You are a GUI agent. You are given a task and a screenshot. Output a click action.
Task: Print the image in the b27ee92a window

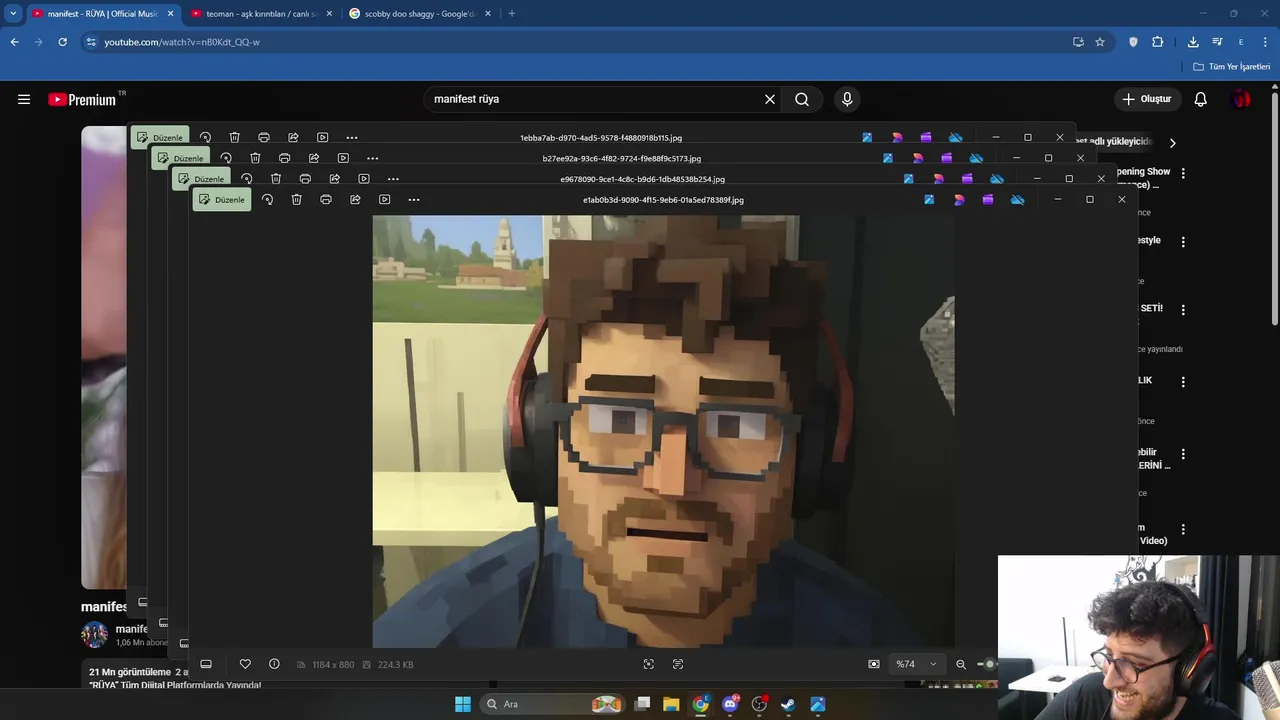[284, 158]
